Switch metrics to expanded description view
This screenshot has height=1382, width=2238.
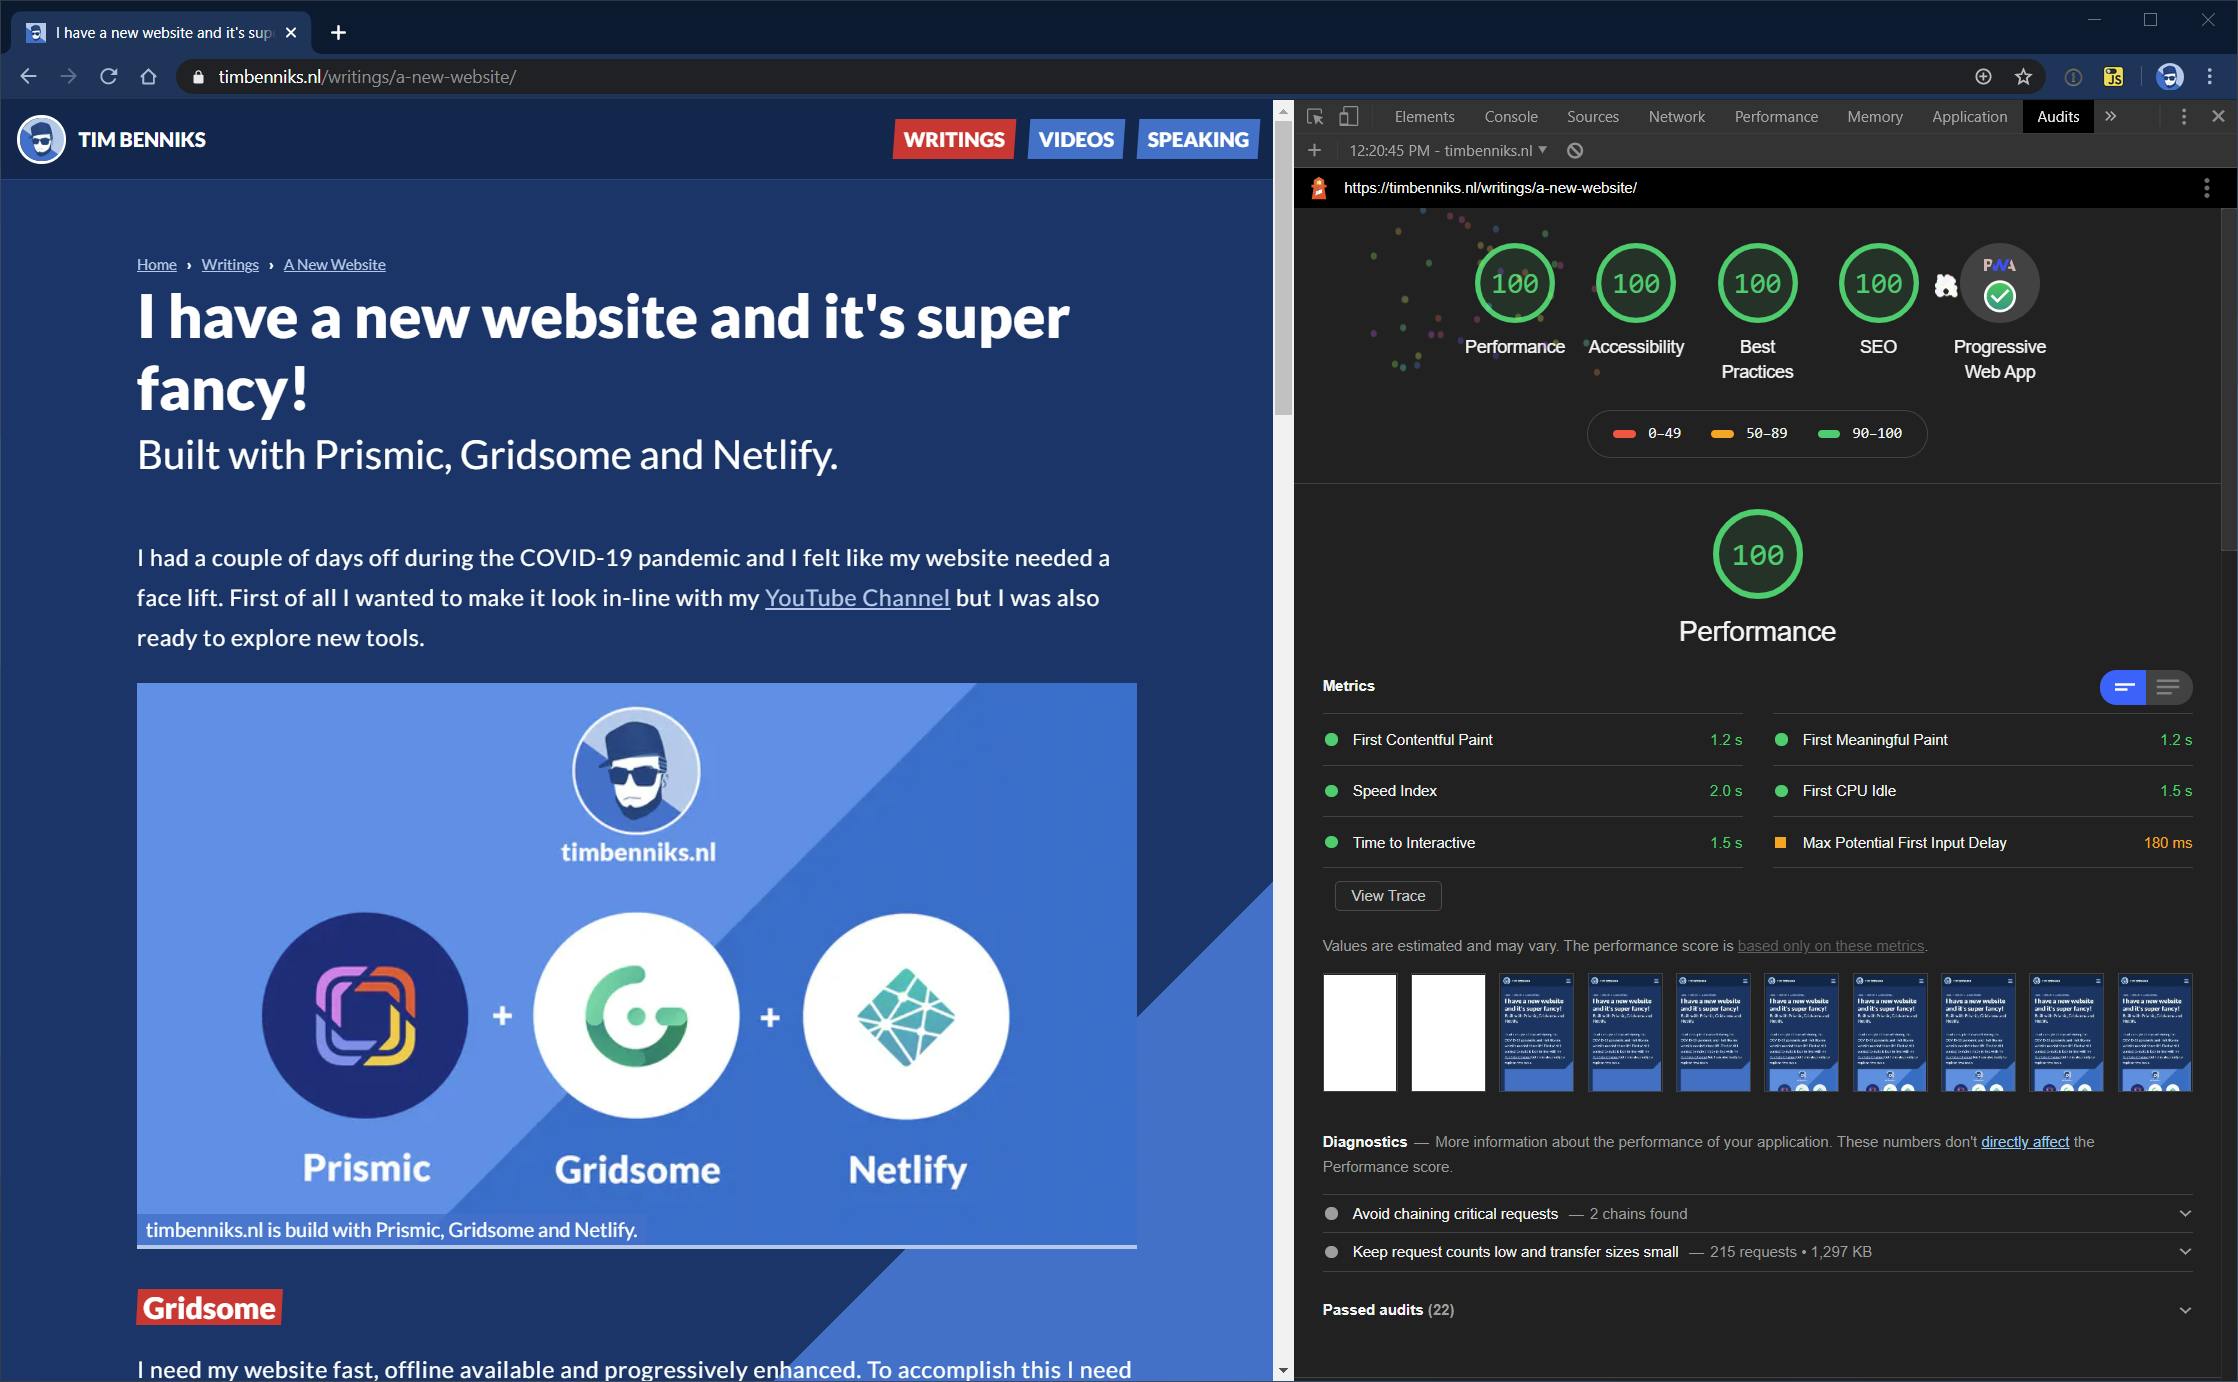click(x=2169, y=686)
